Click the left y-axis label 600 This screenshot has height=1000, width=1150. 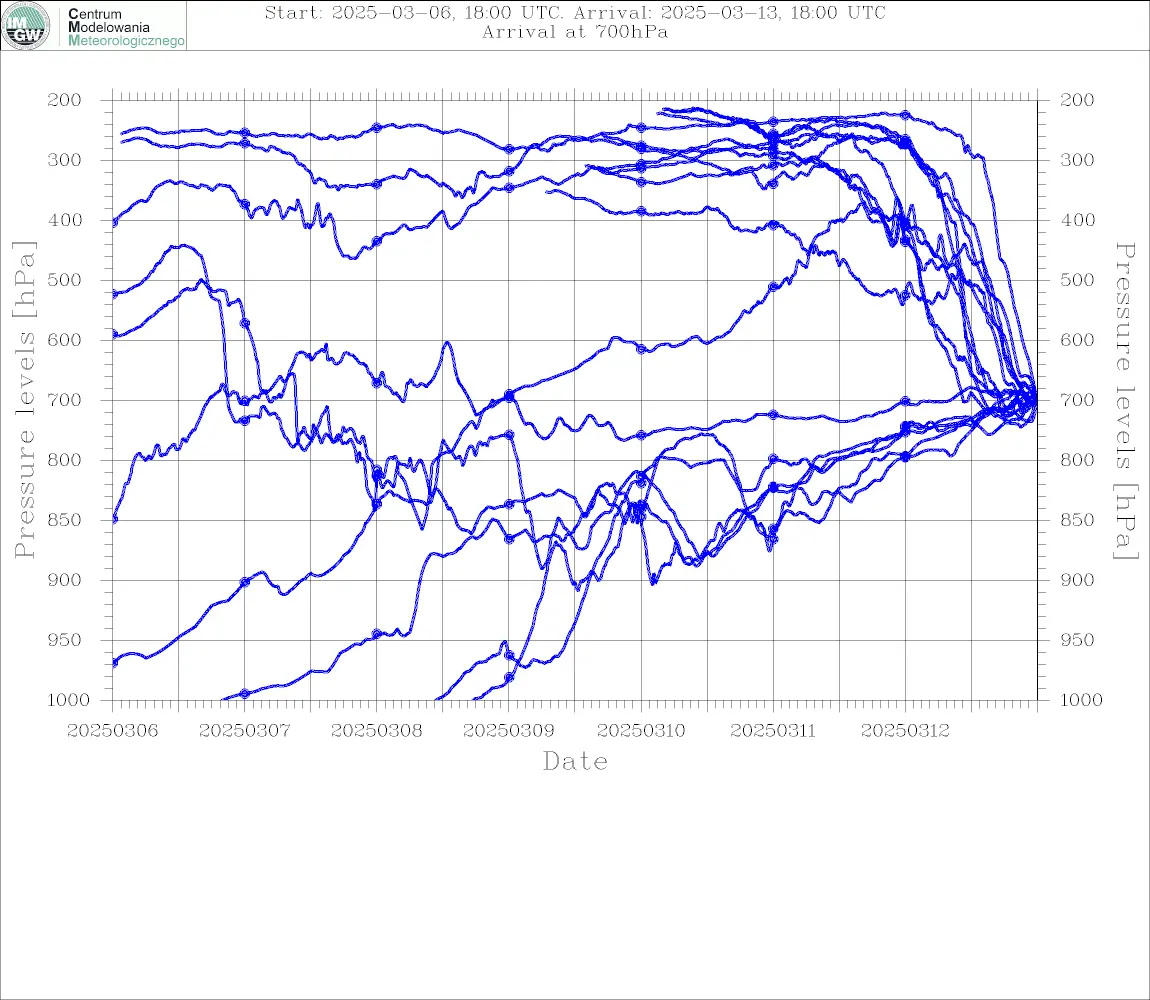click(x=65, y=340)
